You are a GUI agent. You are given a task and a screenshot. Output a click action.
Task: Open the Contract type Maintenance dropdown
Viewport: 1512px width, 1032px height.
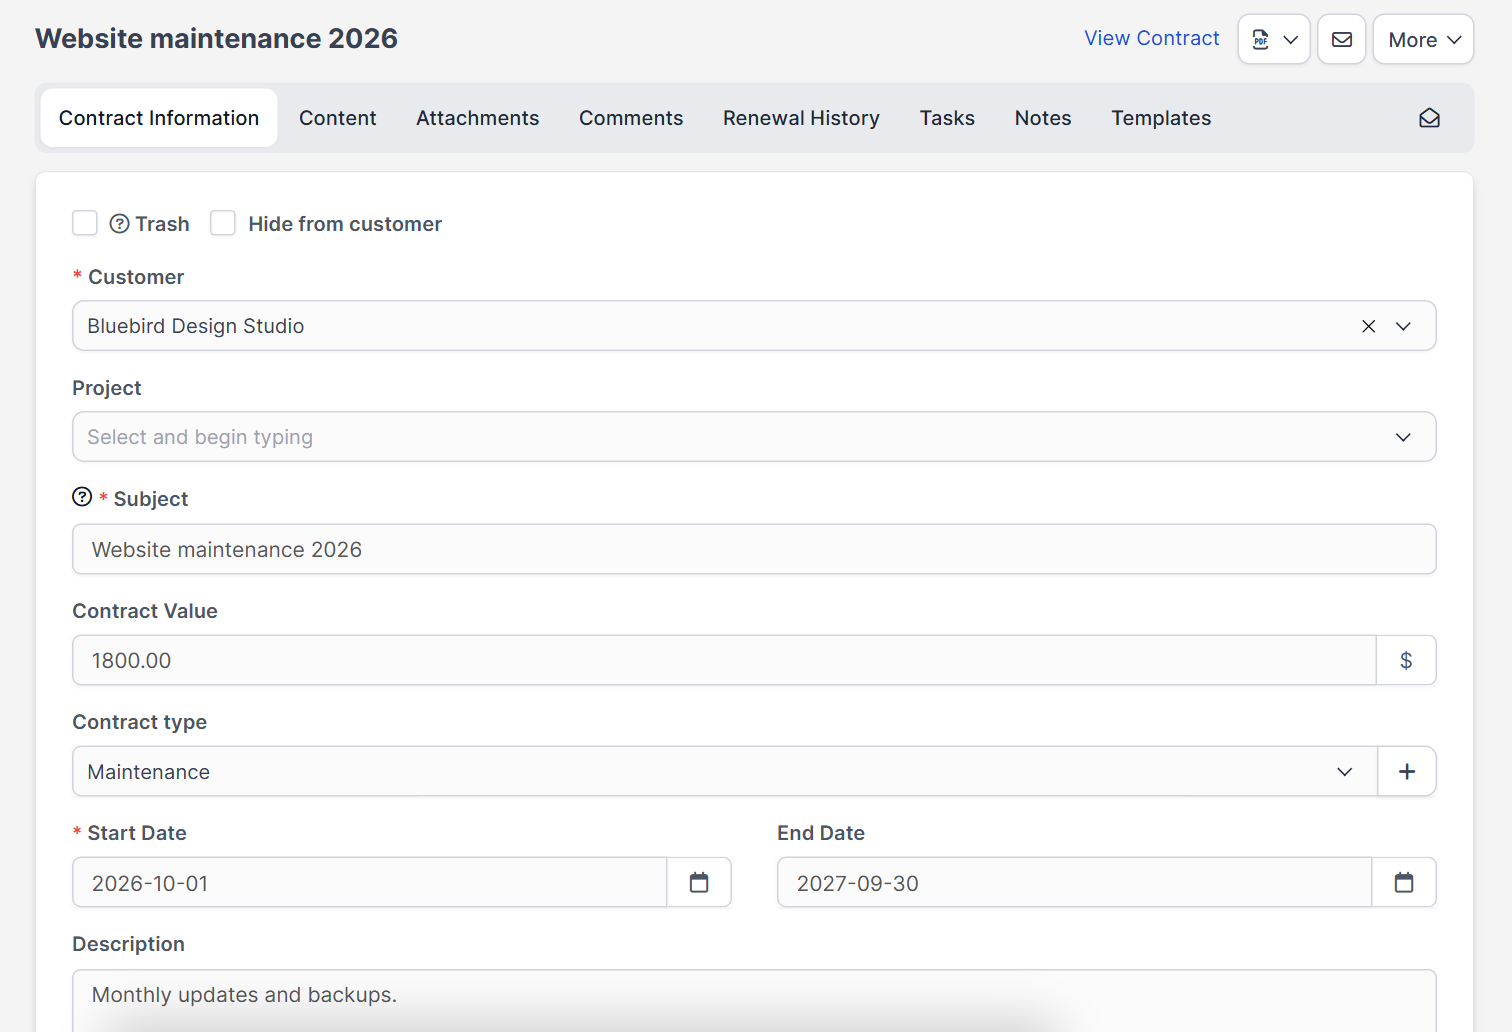[x=725, y=771]
